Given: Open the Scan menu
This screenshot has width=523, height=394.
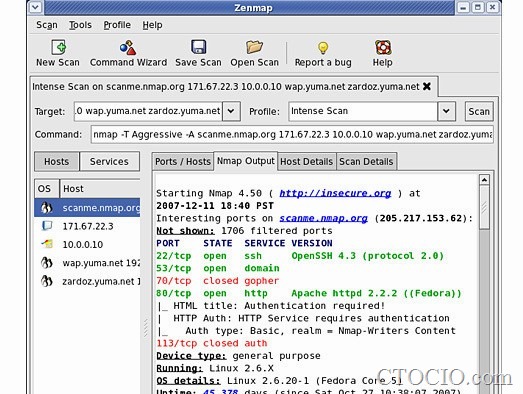Looking at the screenshot, I should (x=47, y=25).
